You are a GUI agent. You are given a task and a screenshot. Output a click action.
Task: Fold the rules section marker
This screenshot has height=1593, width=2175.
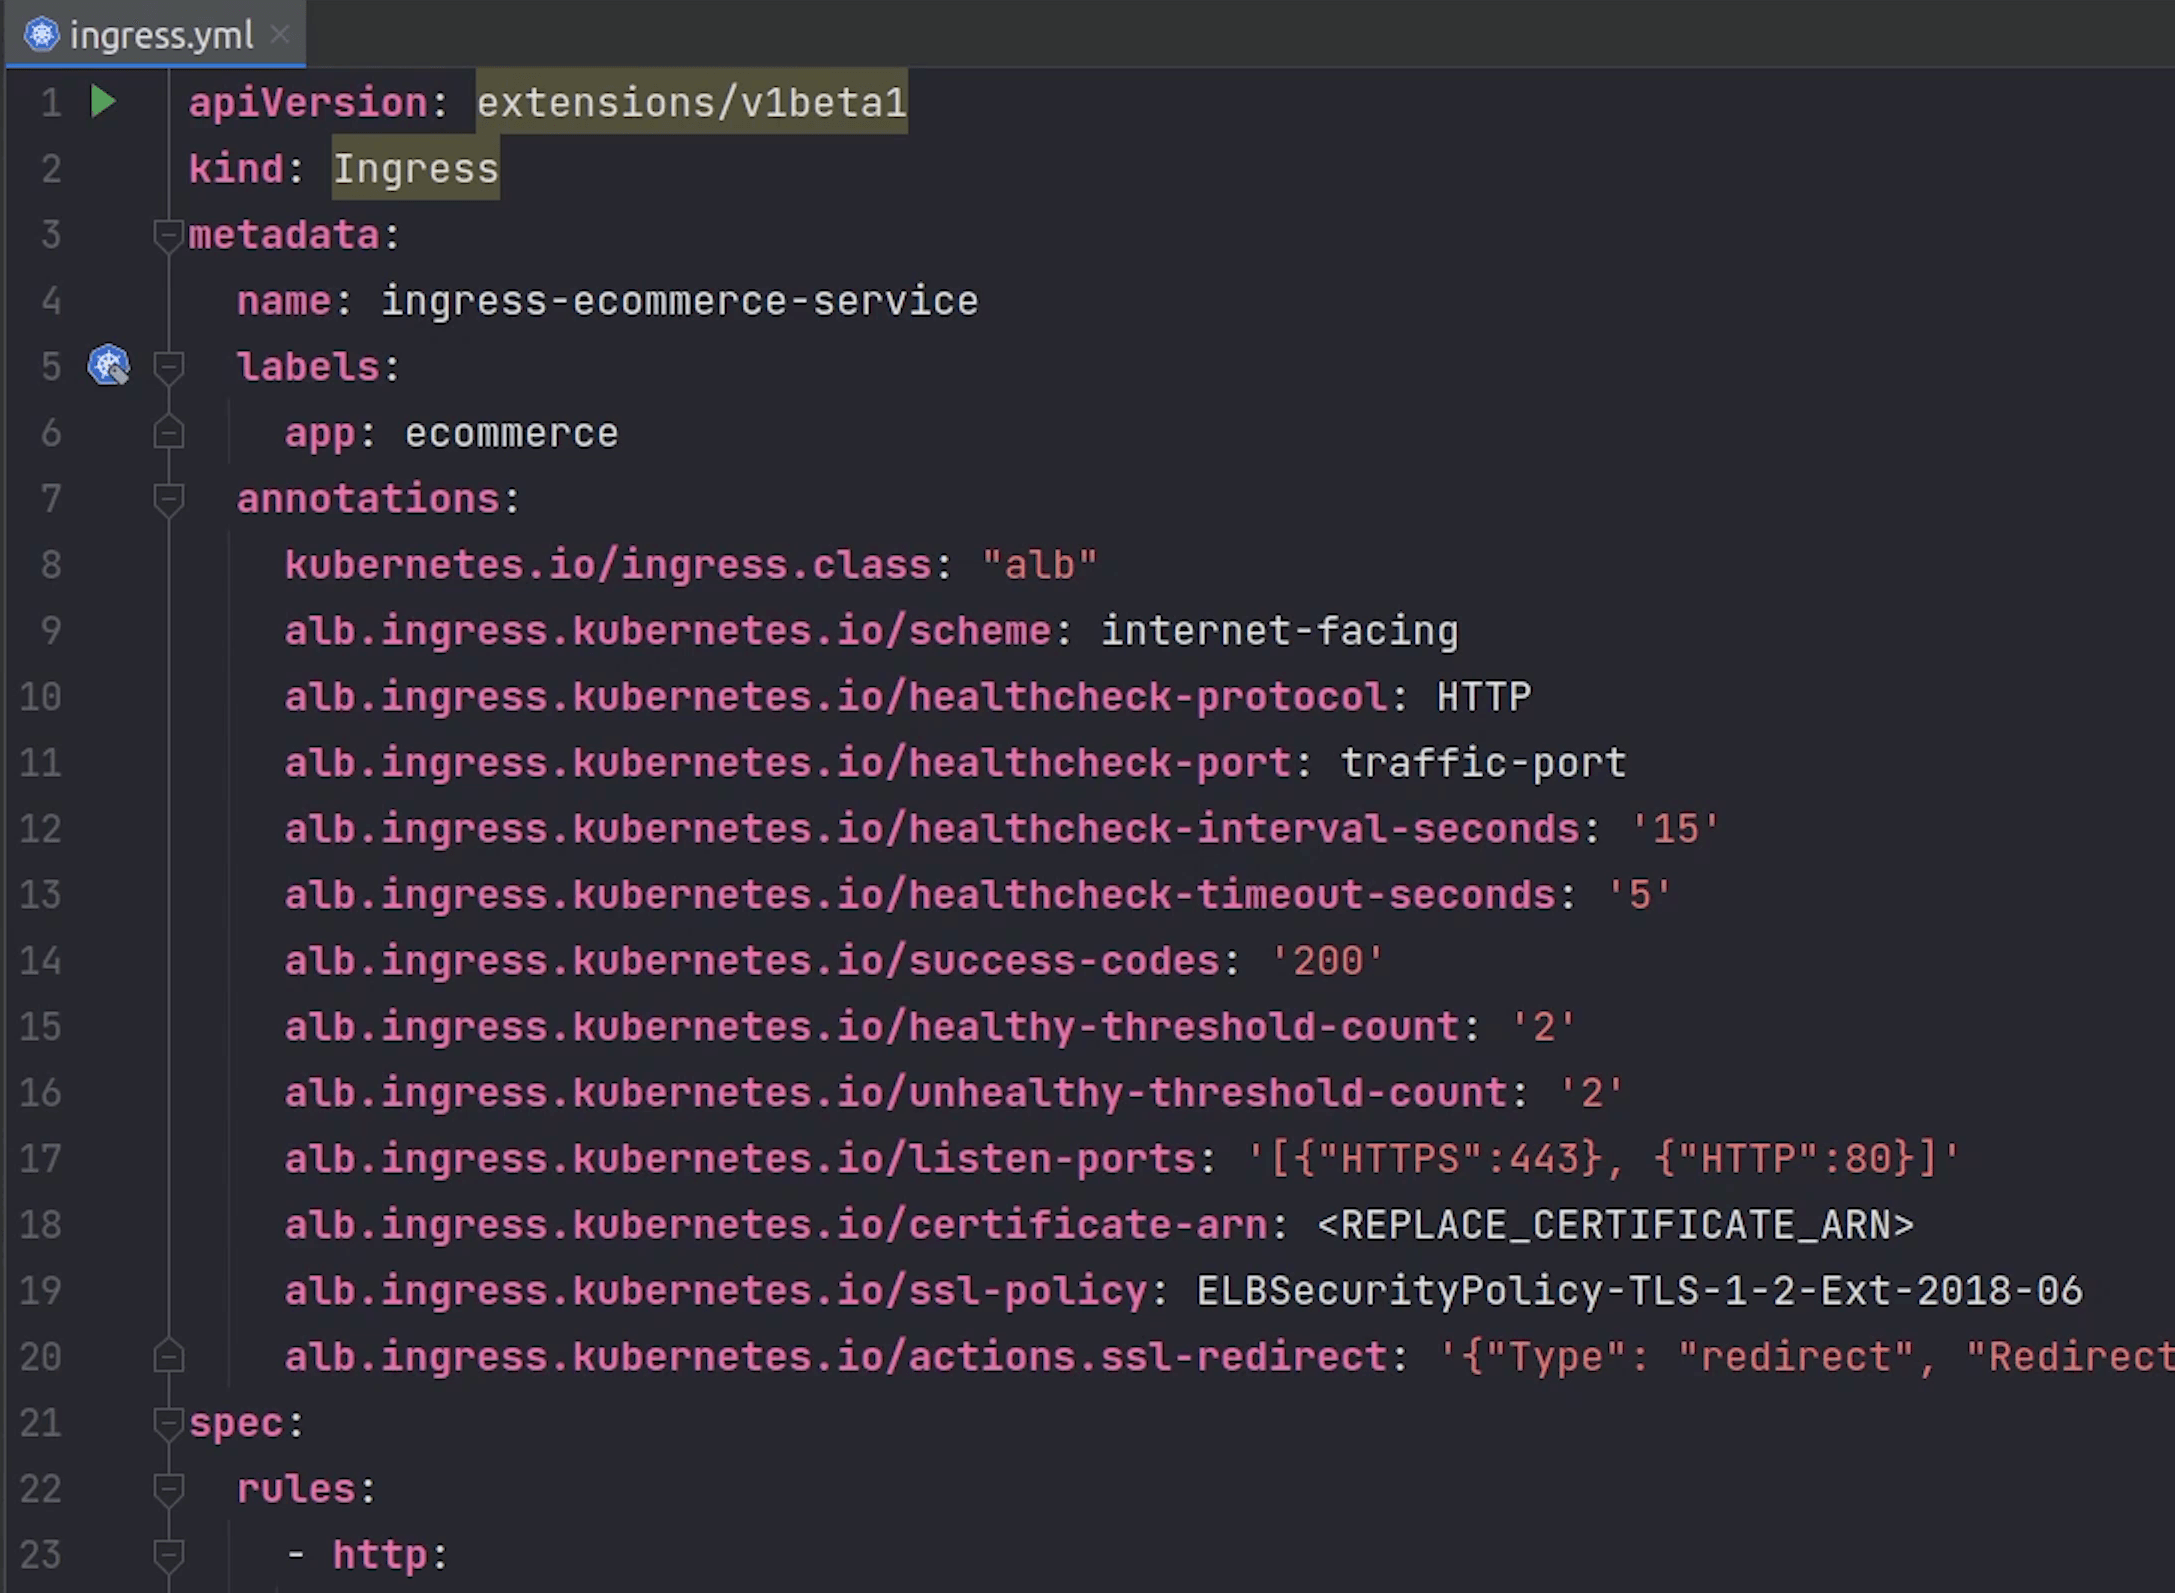click(x=168, y=1489)
